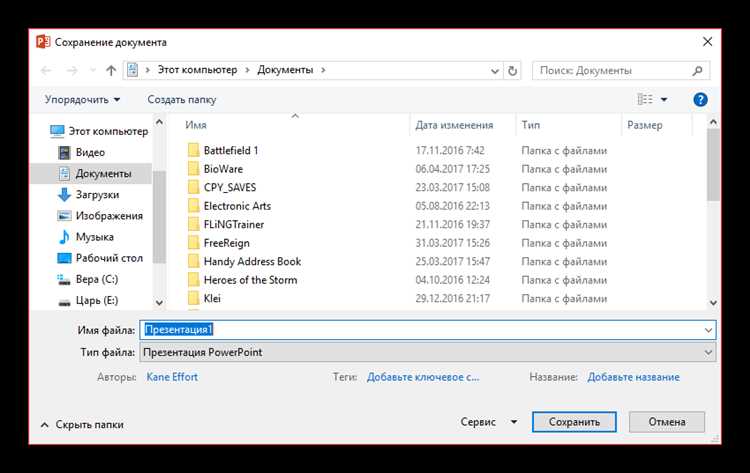
Task: Go up one folder level
Action: click(111, 71)
